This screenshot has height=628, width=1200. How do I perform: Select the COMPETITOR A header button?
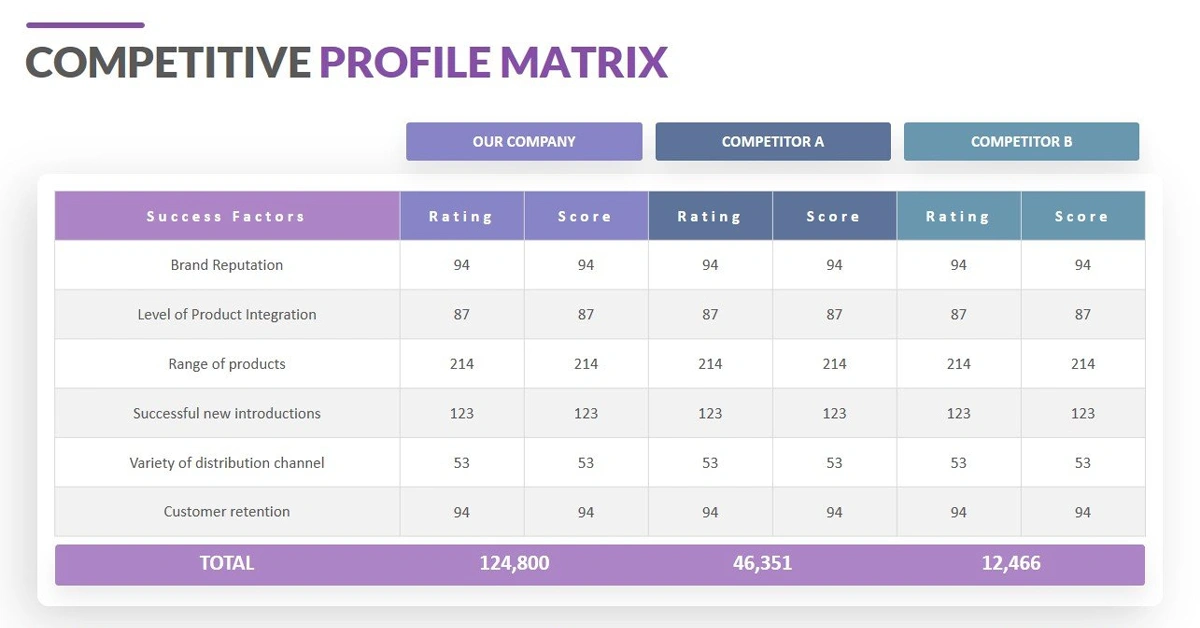(x=773, y=141)
